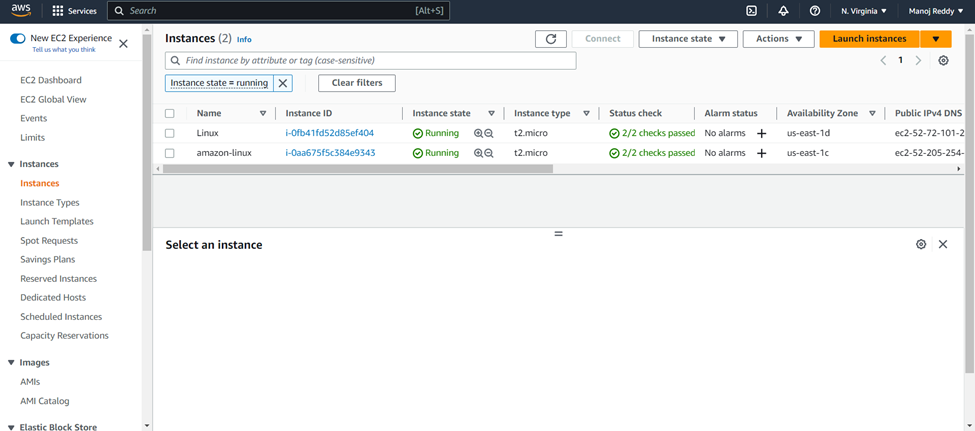Open Launch instances split arrow
This screenshot has width=975, height=431.
(x=935, y=39)
